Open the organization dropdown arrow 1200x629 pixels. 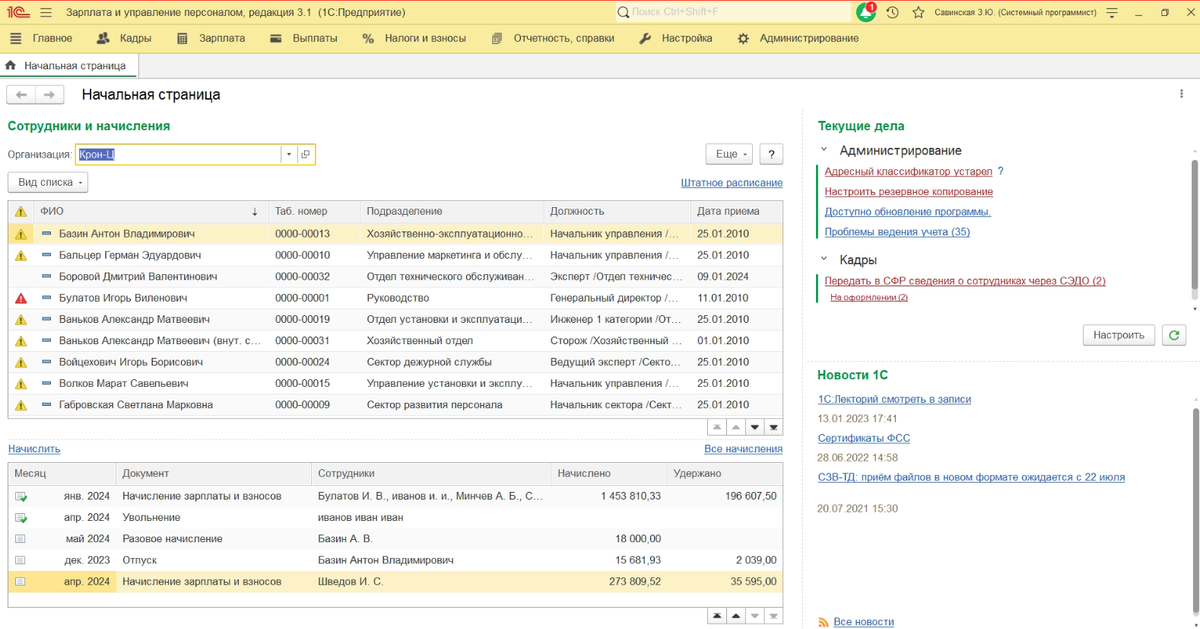point(289,154)
